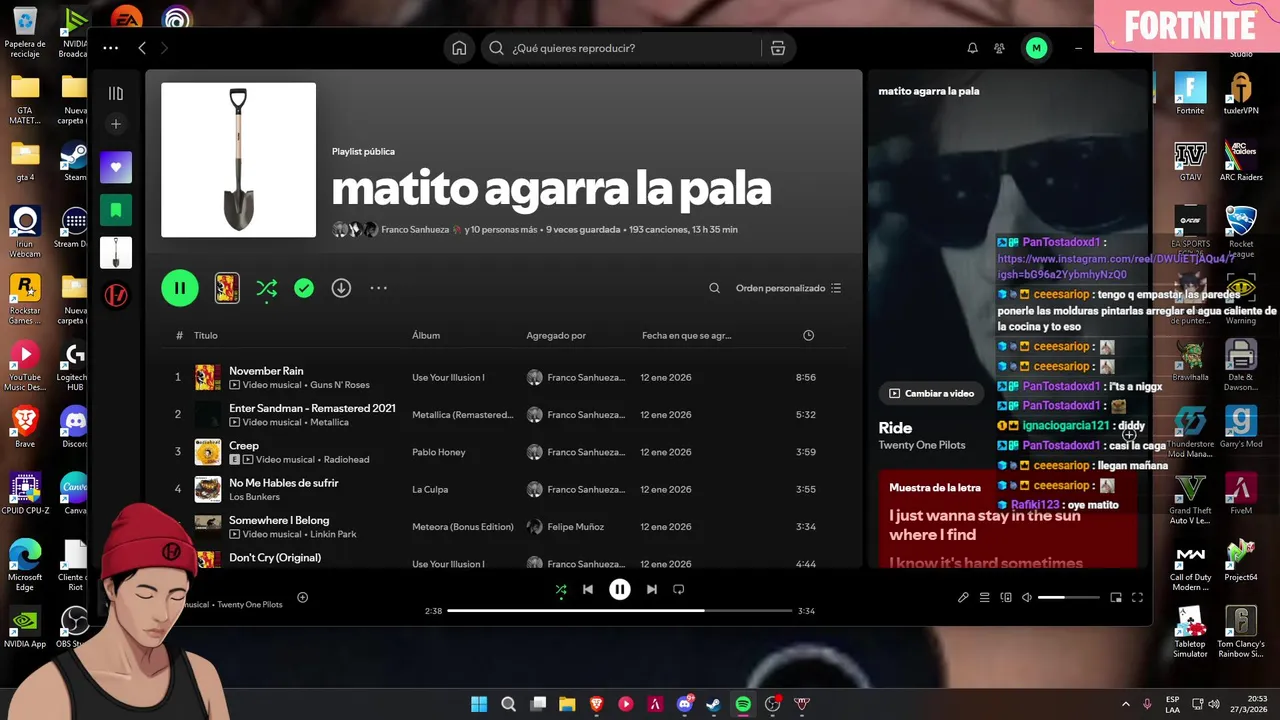Select the No Me Hables de sufrir track
Image resolution: width=1280 pixels, height=720 pixels.
284,483
